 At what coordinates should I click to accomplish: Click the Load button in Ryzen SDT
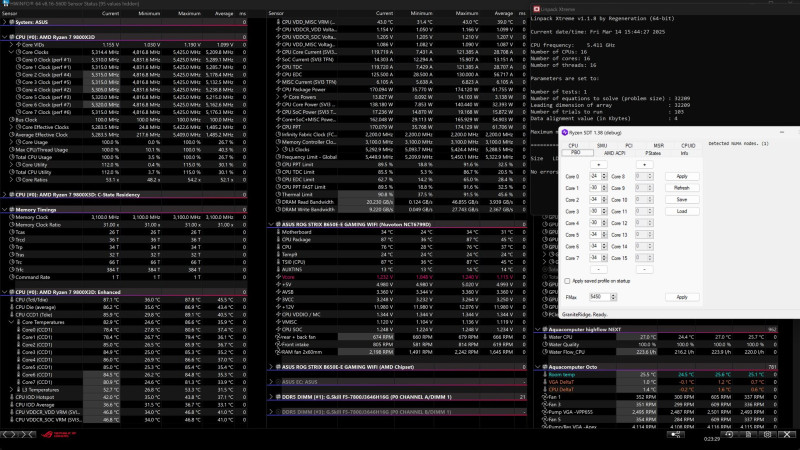tap(682, 211)
